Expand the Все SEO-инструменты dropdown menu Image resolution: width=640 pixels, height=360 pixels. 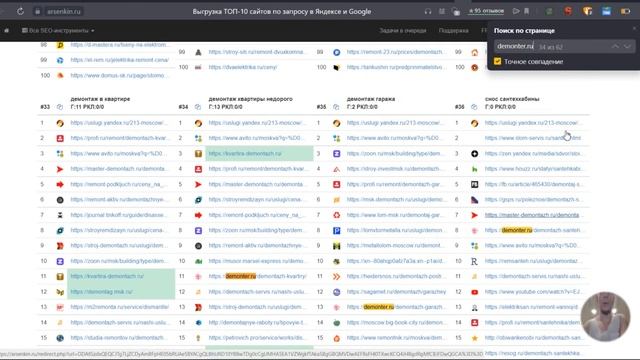tap(58, 31)
